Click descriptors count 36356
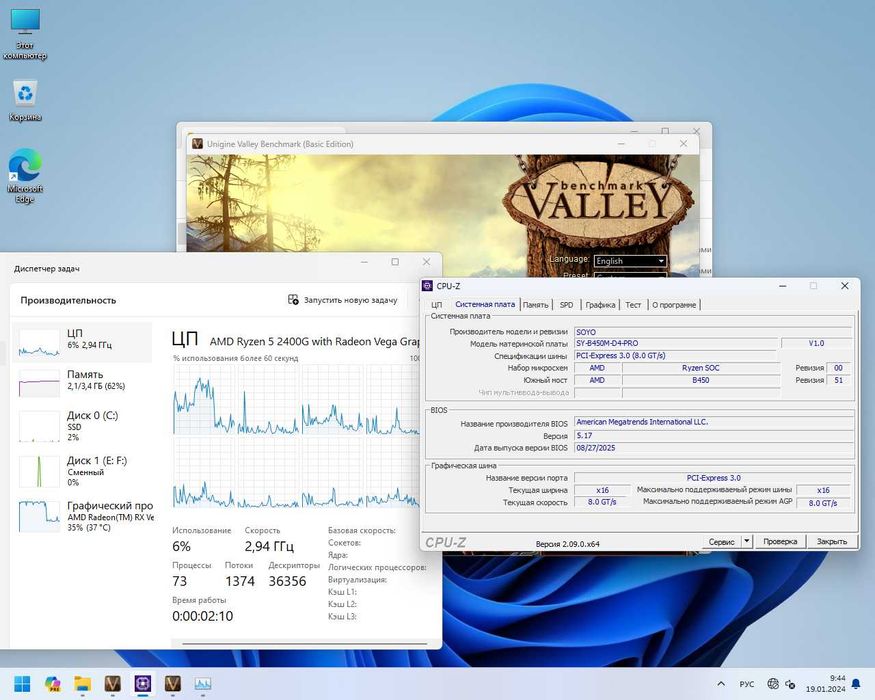The image size is (875, 700). pyautogui.click(x=287, y=581)
